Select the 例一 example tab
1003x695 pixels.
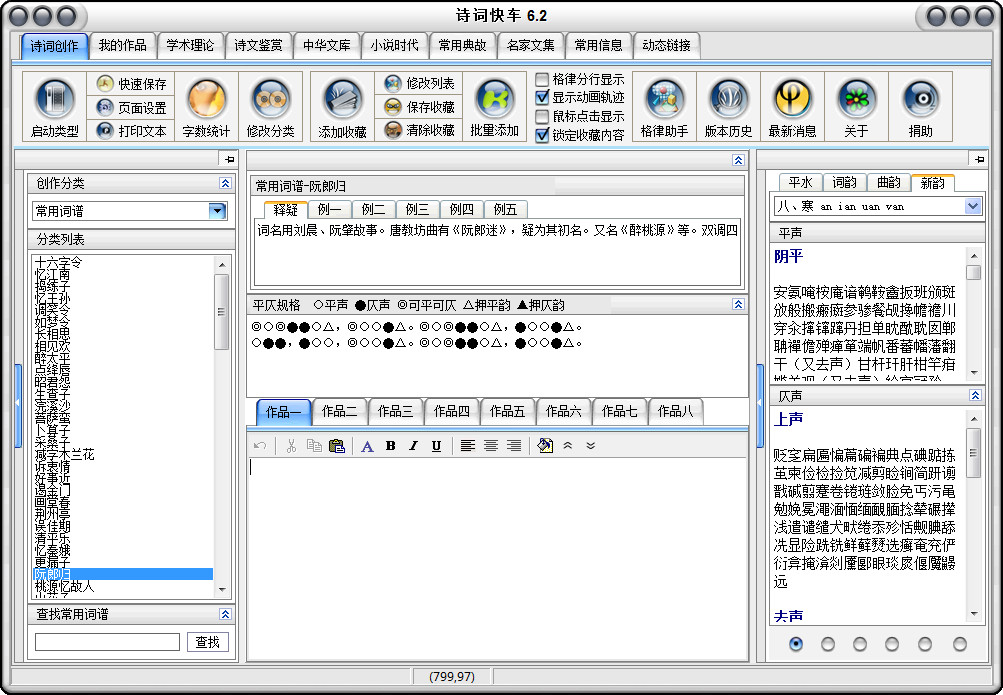click(x=329, y=210)
